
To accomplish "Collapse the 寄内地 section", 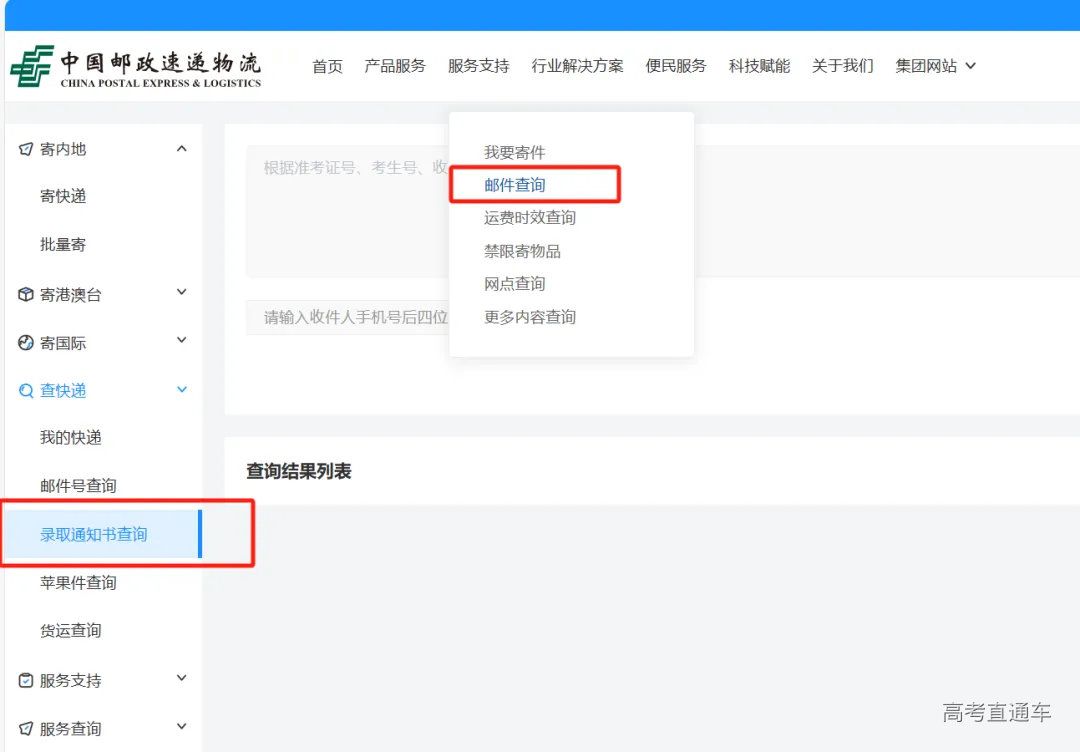I will [x=181, y=148].
